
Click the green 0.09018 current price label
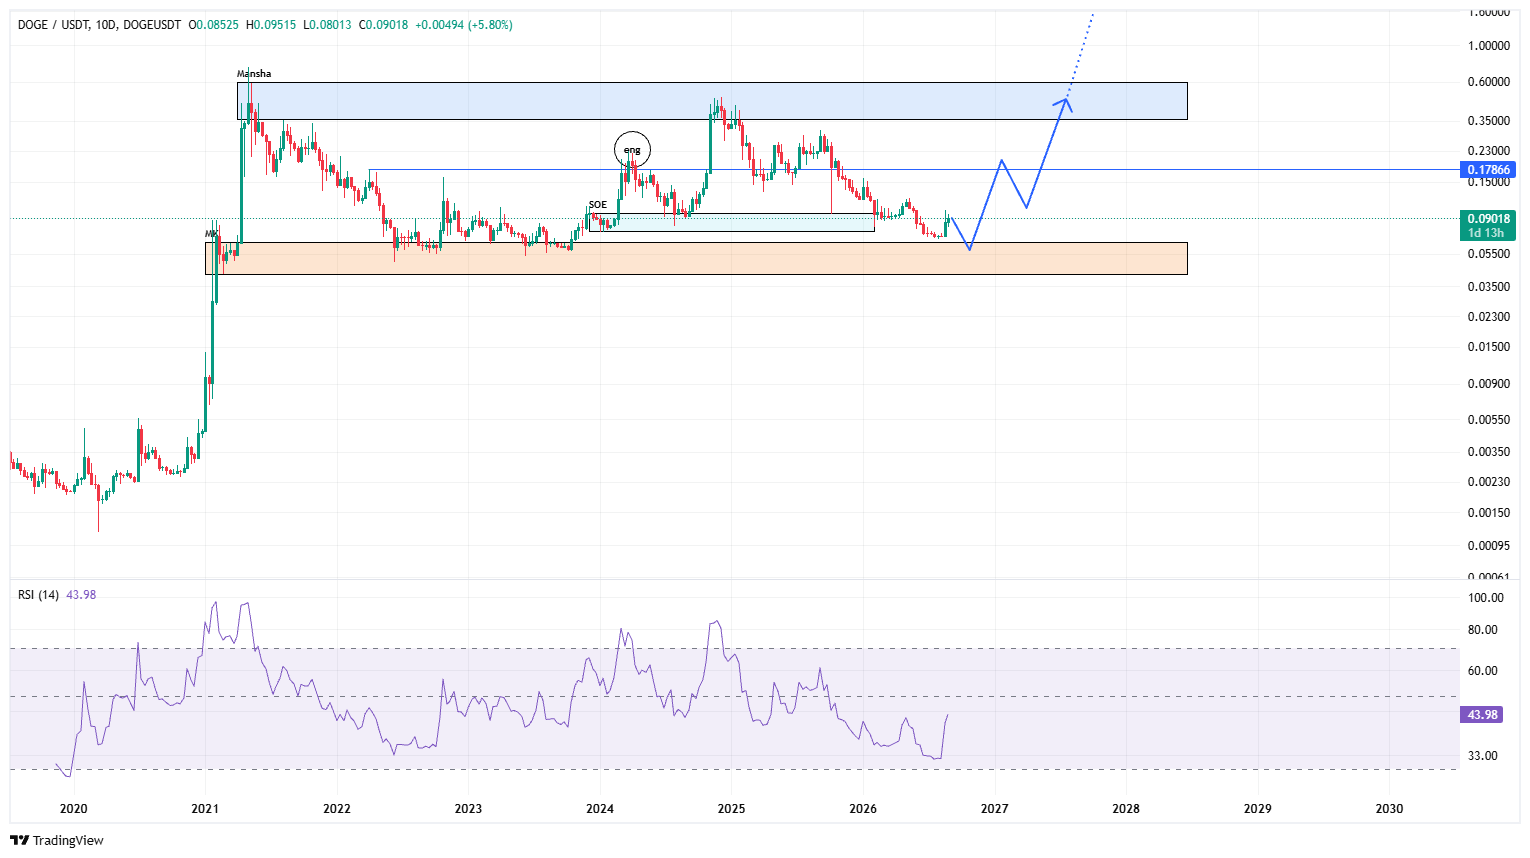click(1488, 225)
